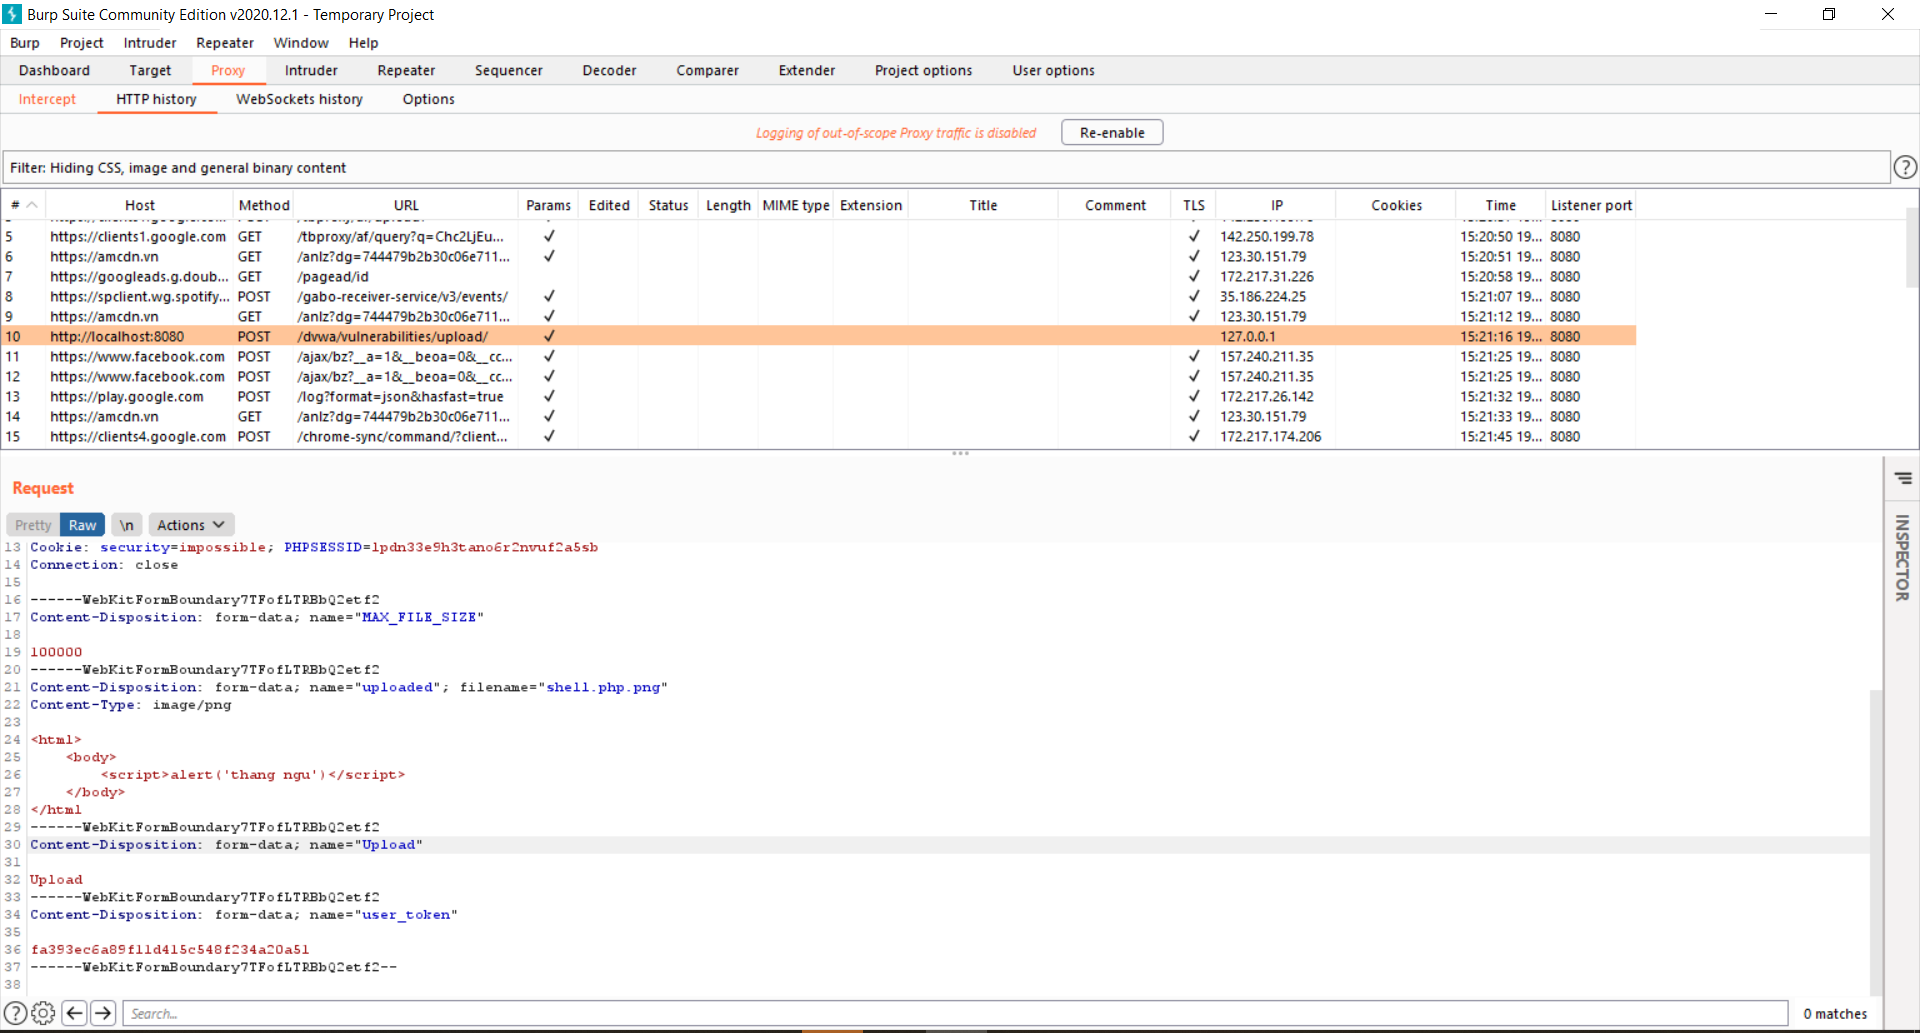This screenshot has height=1033, width=1920.
Task: Open the Actions dropdown menu
Action: (191, 525)
